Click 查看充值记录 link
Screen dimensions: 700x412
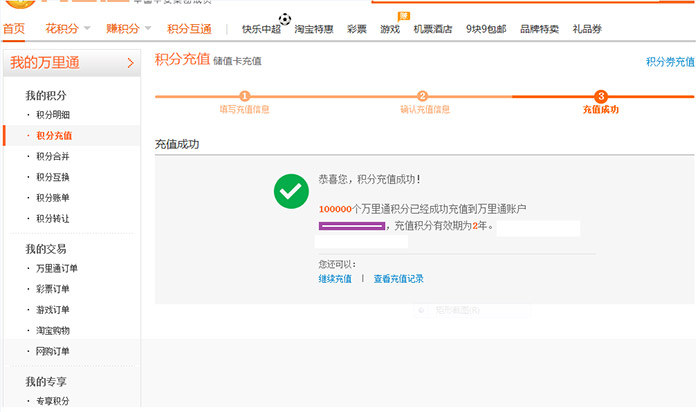399,279
